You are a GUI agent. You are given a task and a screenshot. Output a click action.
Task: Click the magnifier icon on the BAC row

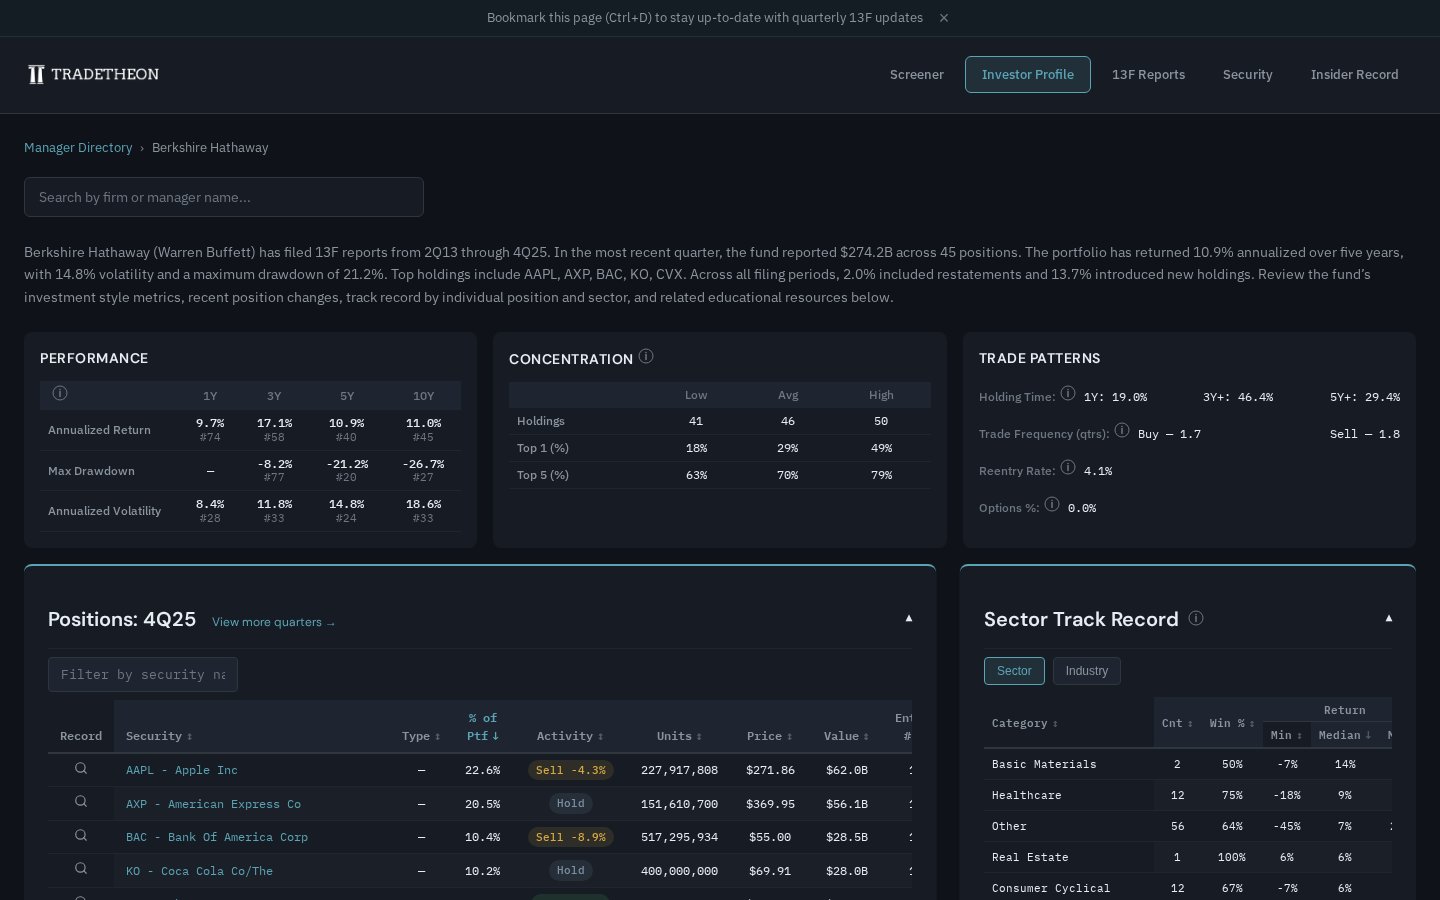(81, 836)
